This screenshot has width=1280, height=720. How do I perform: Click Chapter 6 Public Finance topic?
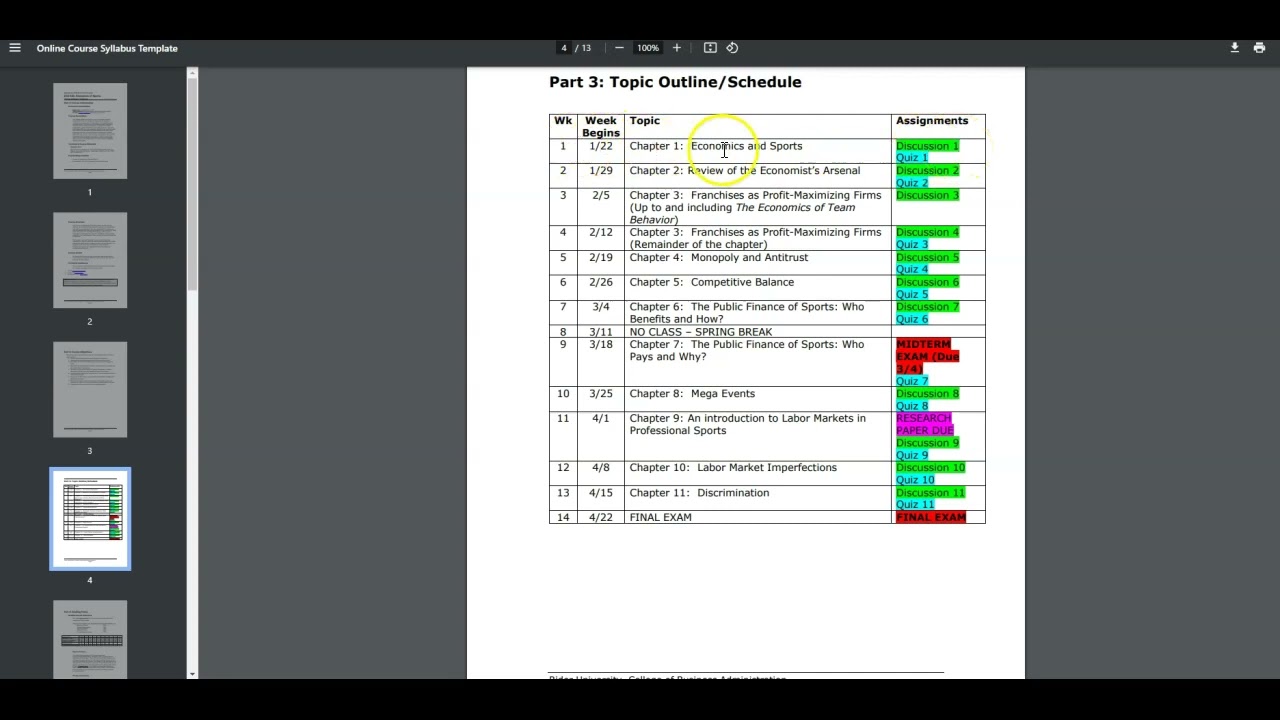[747, 313]
